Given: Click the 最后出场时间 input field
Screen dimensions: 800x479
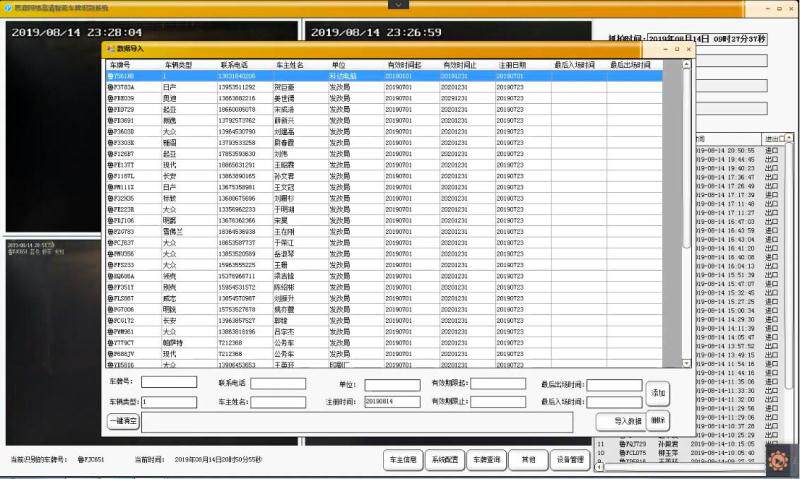Looking at the screenshot, I should [x=614, y=385].
